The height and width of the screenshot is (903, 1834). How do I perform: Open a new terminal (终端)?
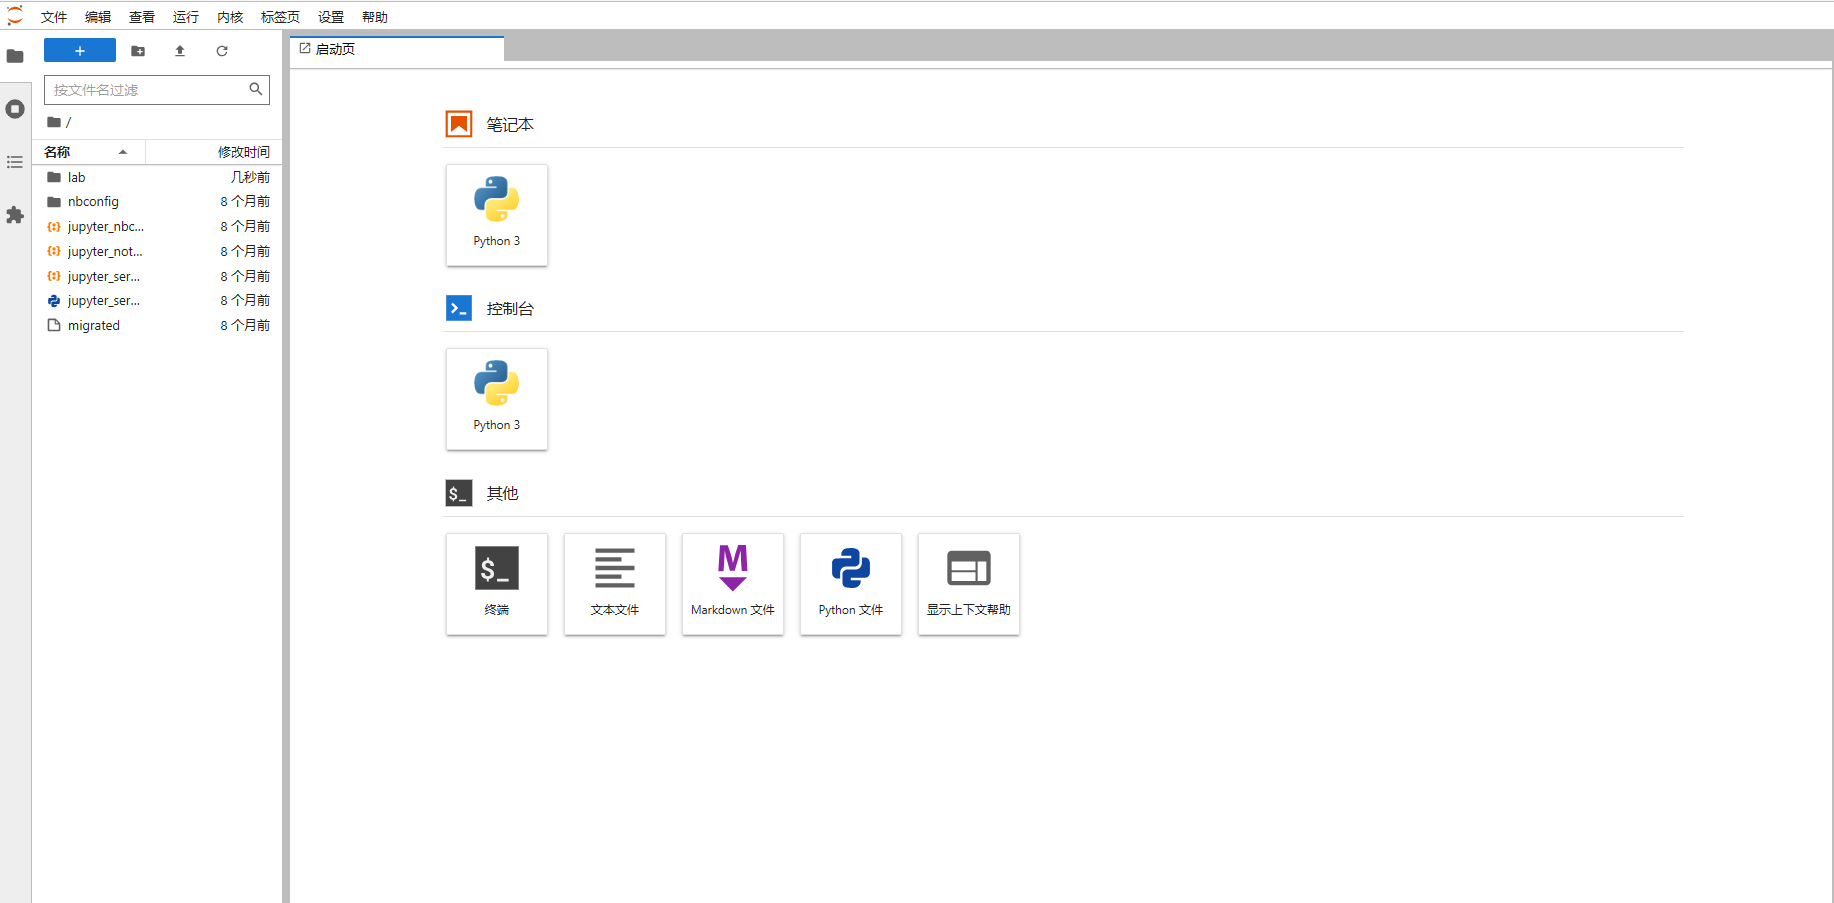(x=496, y=584)
